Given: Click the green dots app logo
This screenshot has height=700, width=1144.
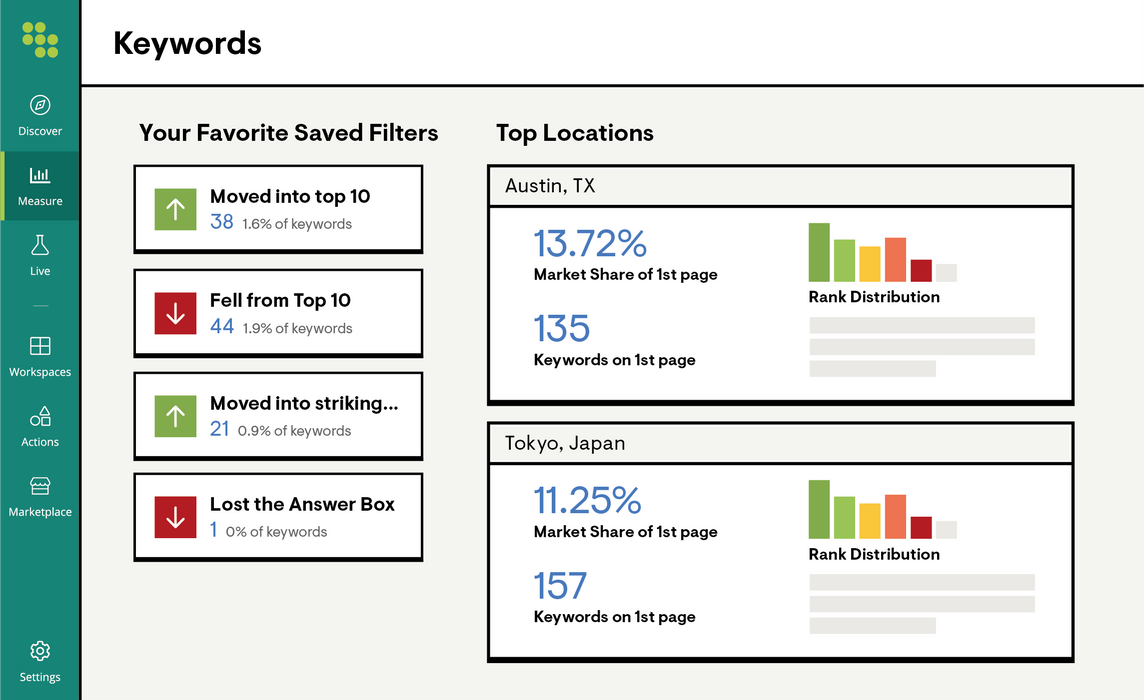Looking at the screenshot, I should coord(40,39).
